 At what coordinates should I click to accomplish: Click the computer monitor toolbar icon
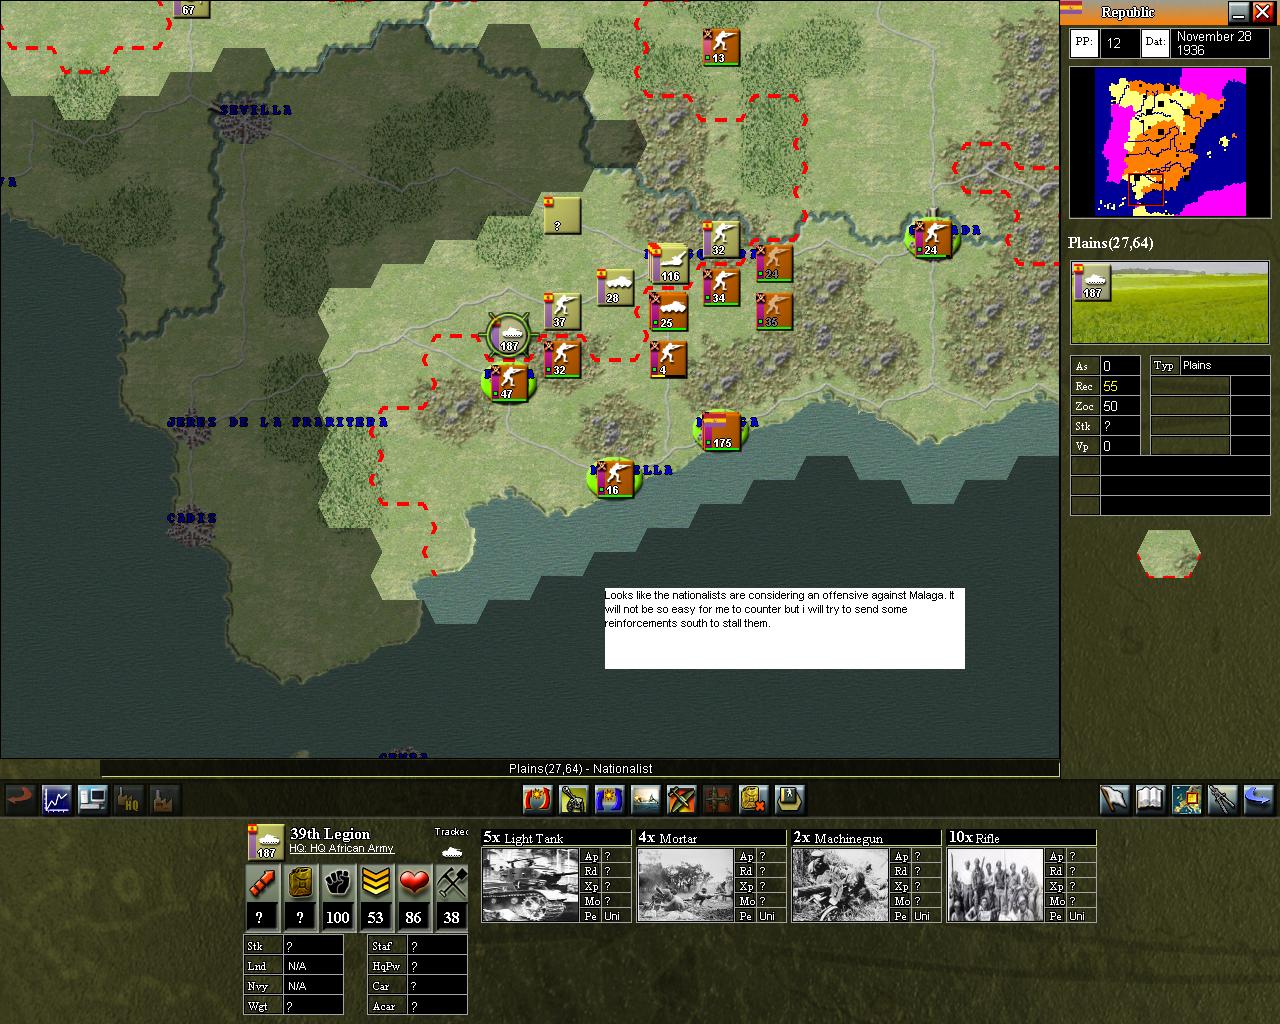tap(93, 799)
